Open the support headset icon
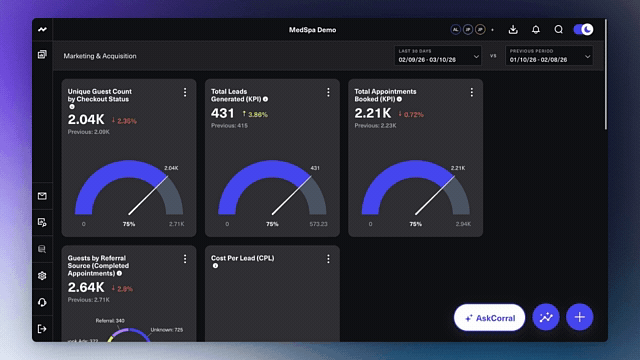The image size is (640, 360). pyautogui.click(x=42, y=302)
